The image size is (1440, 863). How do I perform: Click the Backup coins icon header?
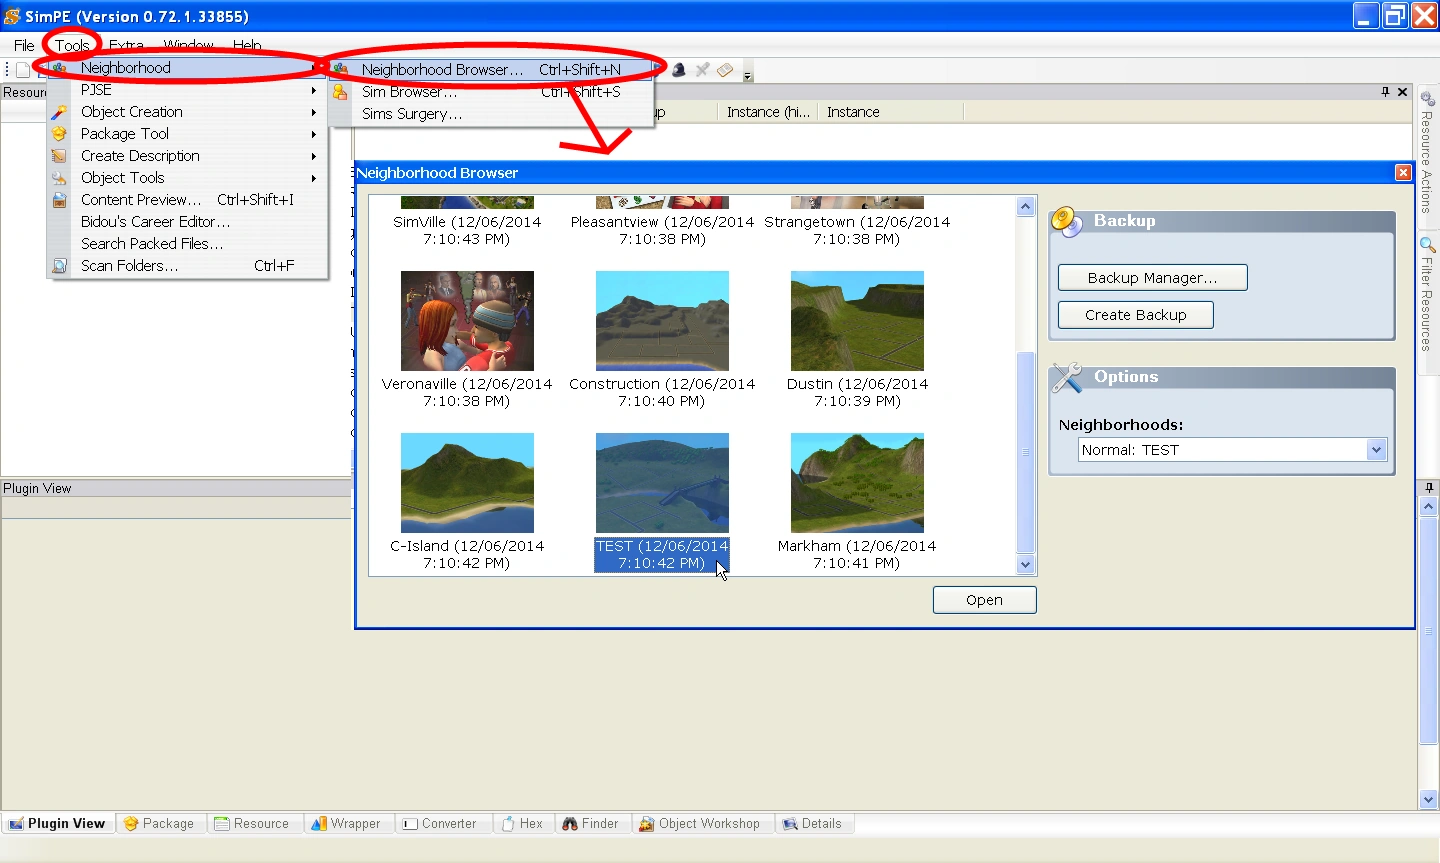pos(1067,221)
